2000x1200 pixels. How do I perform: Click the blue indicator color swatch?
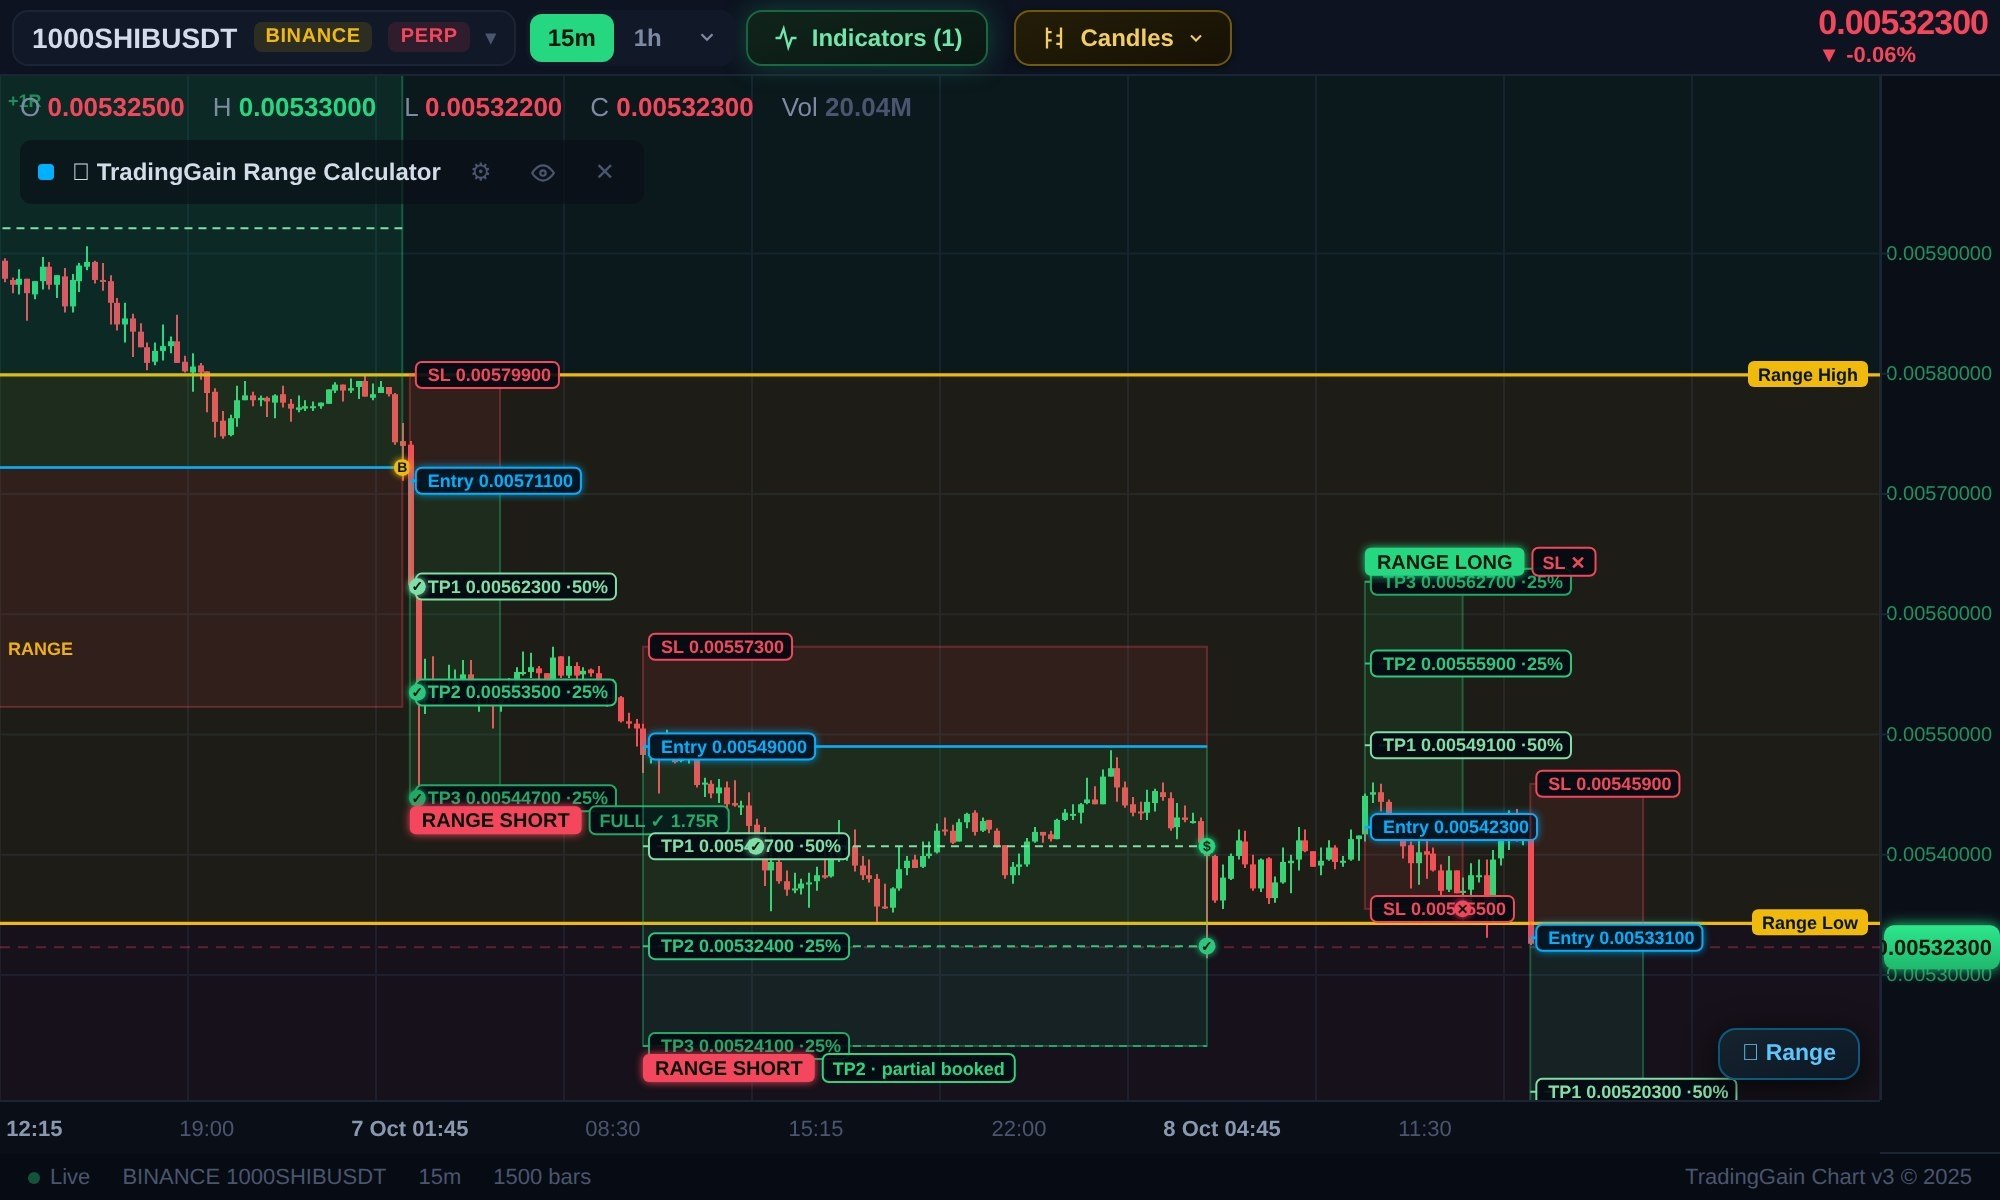(46, 172)
